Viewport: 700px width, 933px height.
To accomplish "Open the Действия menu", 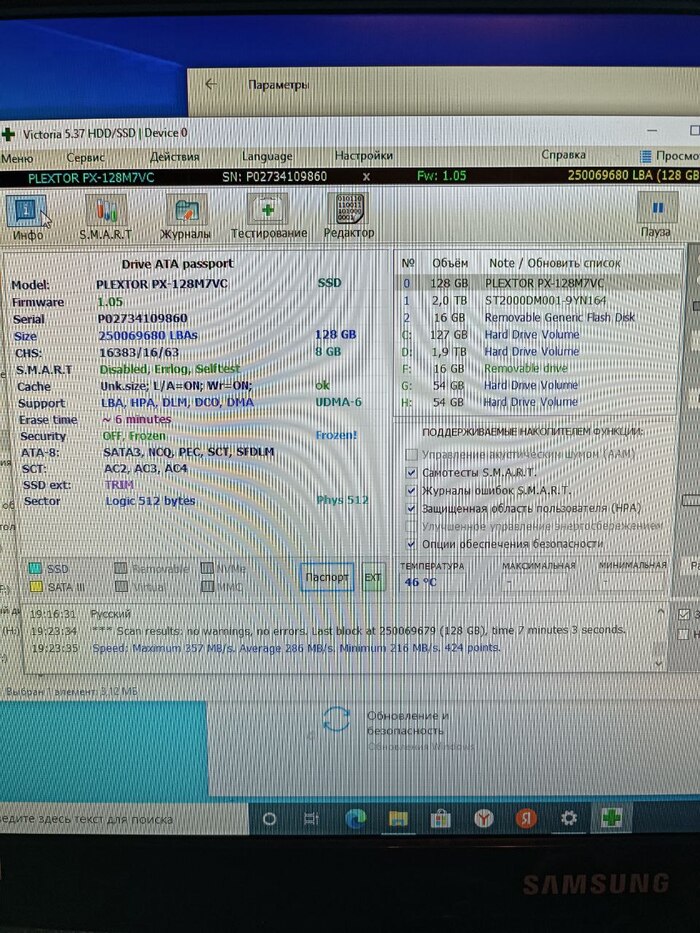I will pos(174,157).
